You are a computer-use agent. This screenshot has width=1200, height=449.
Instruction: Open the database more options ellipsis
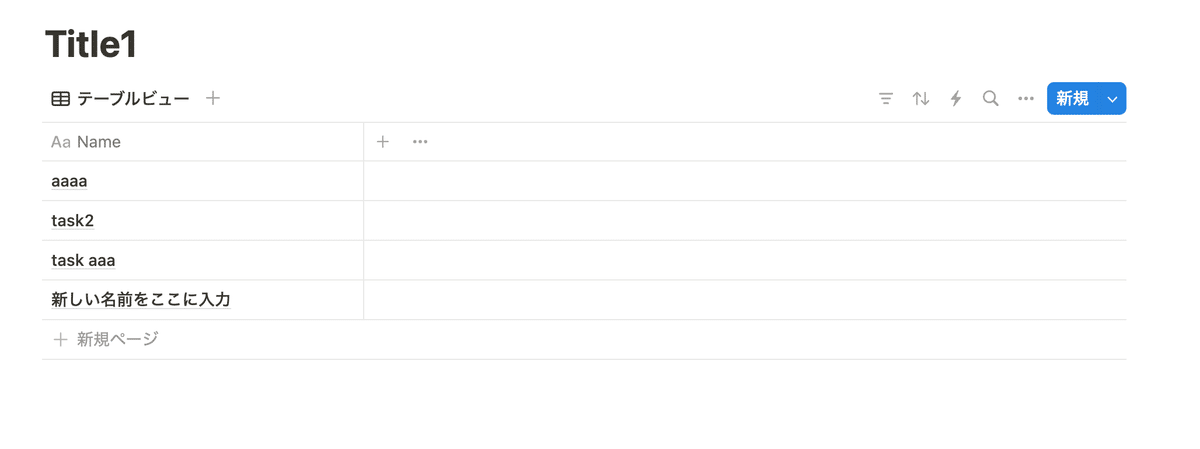(1026, 99)
